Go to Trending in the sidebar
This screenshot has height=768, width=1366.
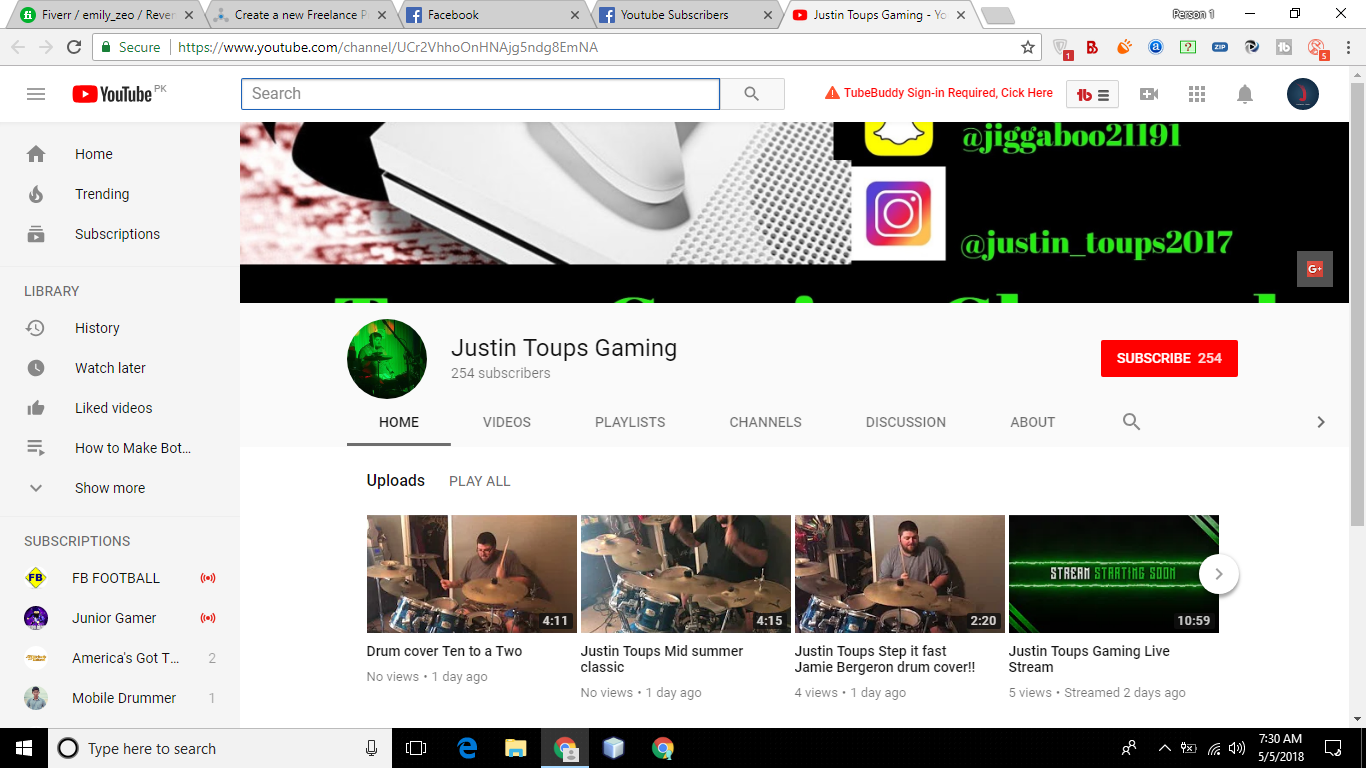pos(101,194)
